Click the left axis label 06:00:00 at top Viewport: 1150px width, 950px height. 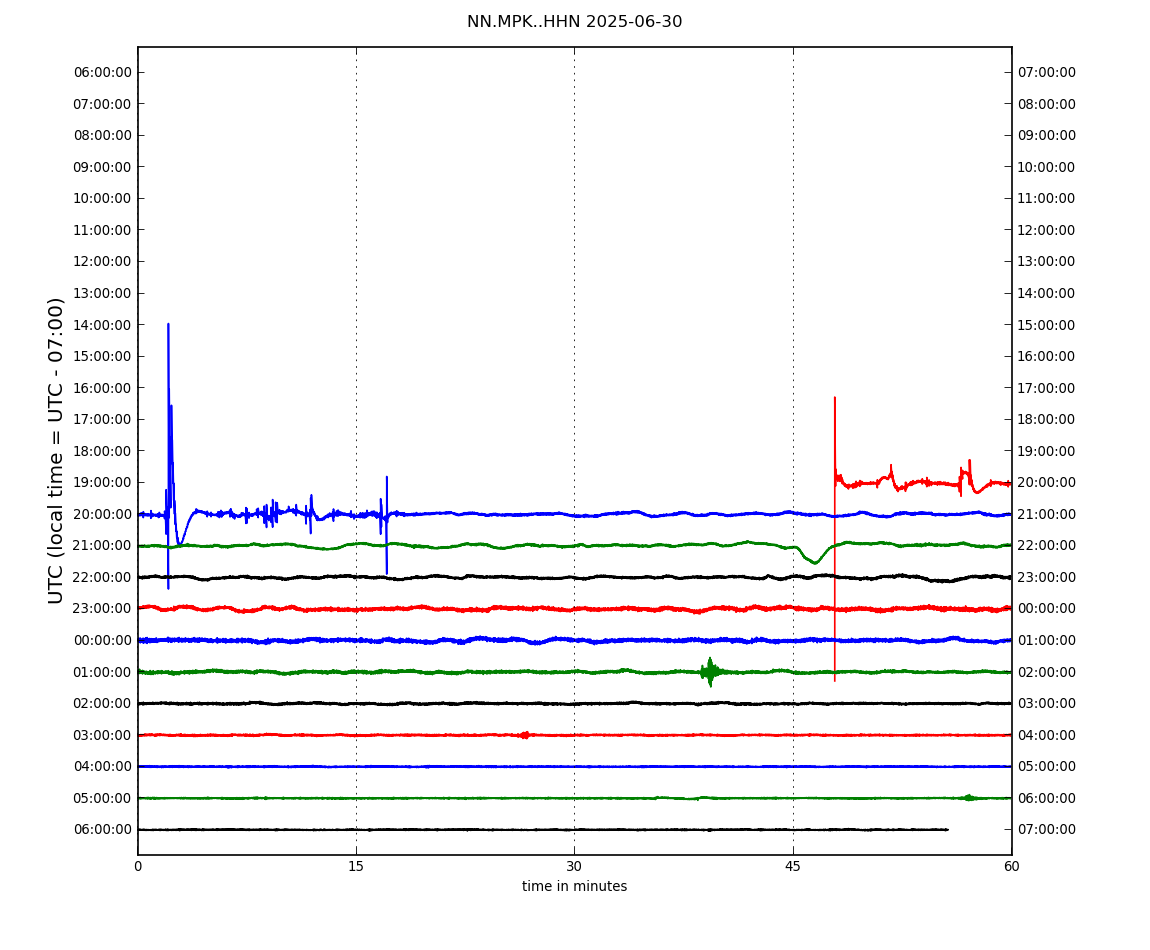tap(103, 73)
